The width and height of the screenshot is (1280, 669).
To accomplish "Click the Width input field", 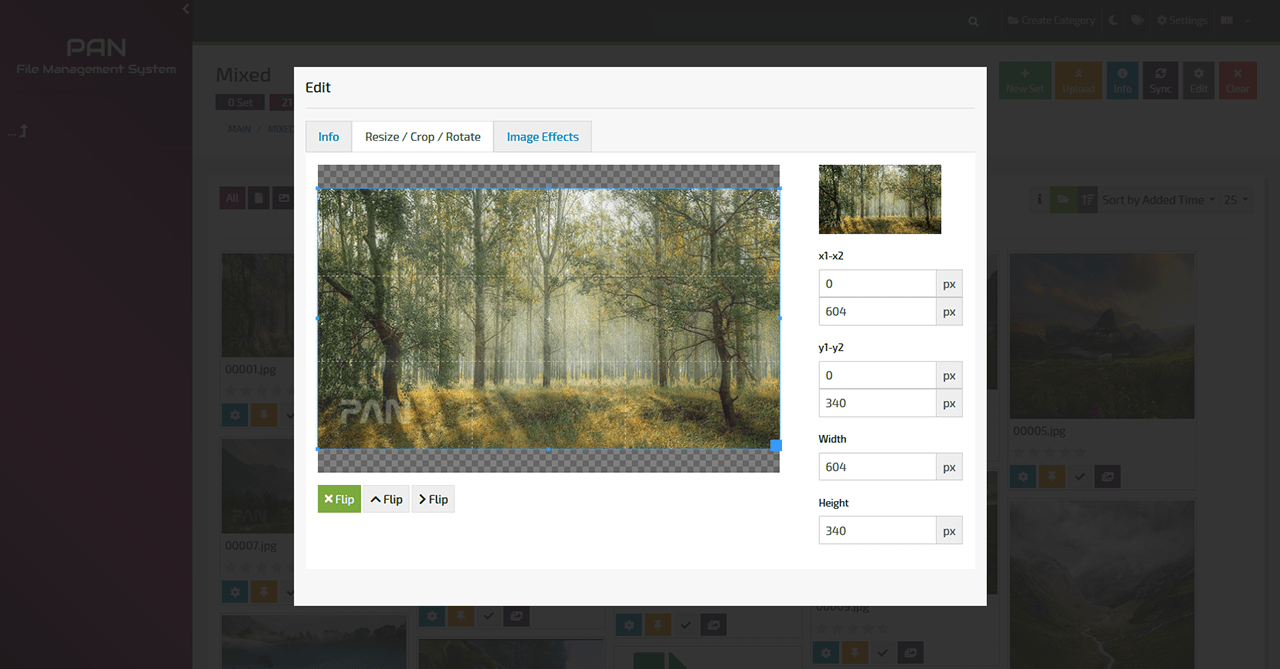I will coord(877,467).
